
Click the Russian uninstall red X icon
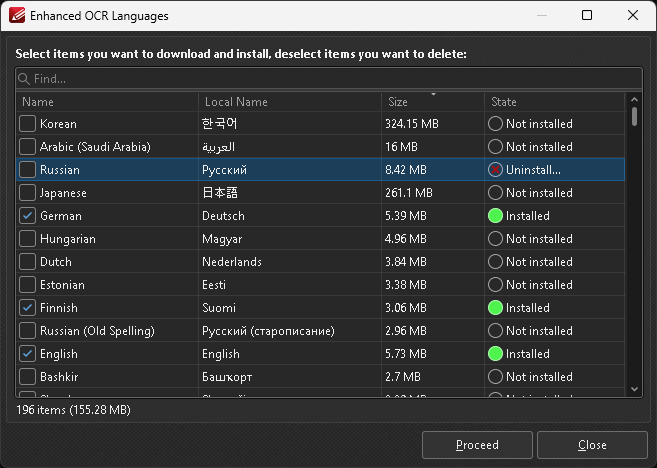tap(495, 170)
